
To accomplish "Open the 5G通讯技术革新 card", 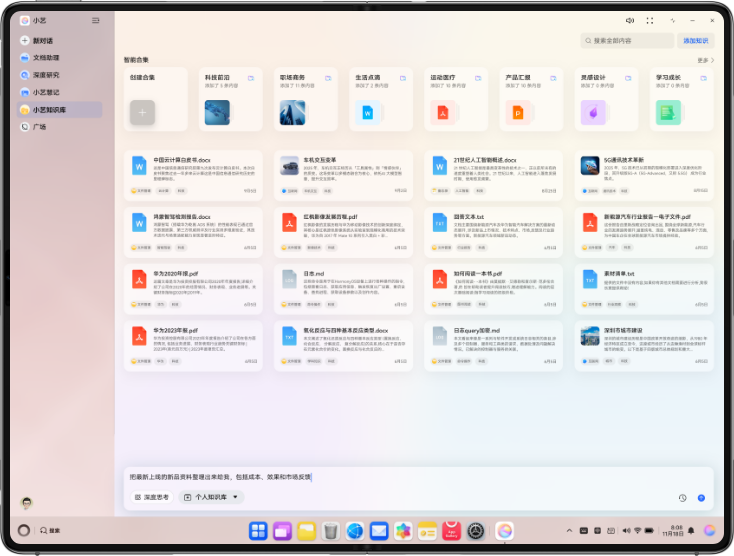I will point(644,176).
